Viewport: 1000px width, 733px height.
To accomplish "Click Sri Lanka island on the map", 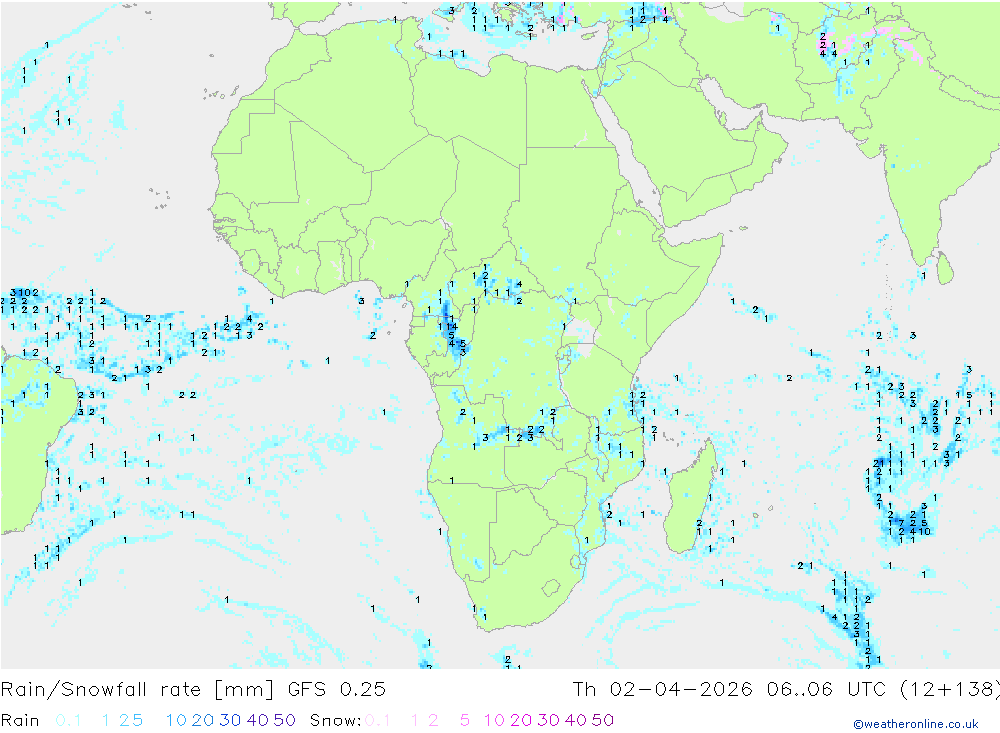I will click(945, 268).
